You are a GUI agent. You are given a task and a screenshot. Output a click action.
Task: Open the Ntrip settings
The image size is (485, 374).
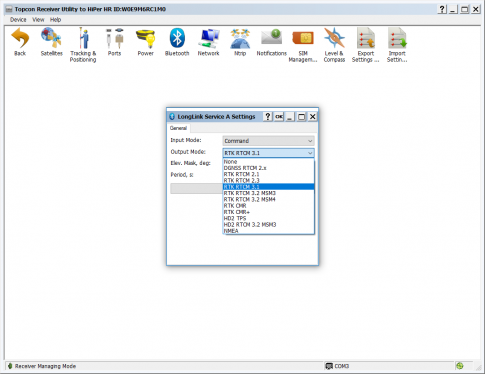coord(240,42)
